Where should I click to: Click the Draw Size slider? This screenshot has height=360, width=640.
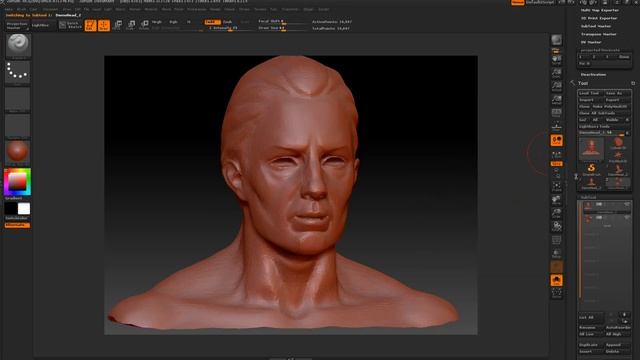coord(282,28)
